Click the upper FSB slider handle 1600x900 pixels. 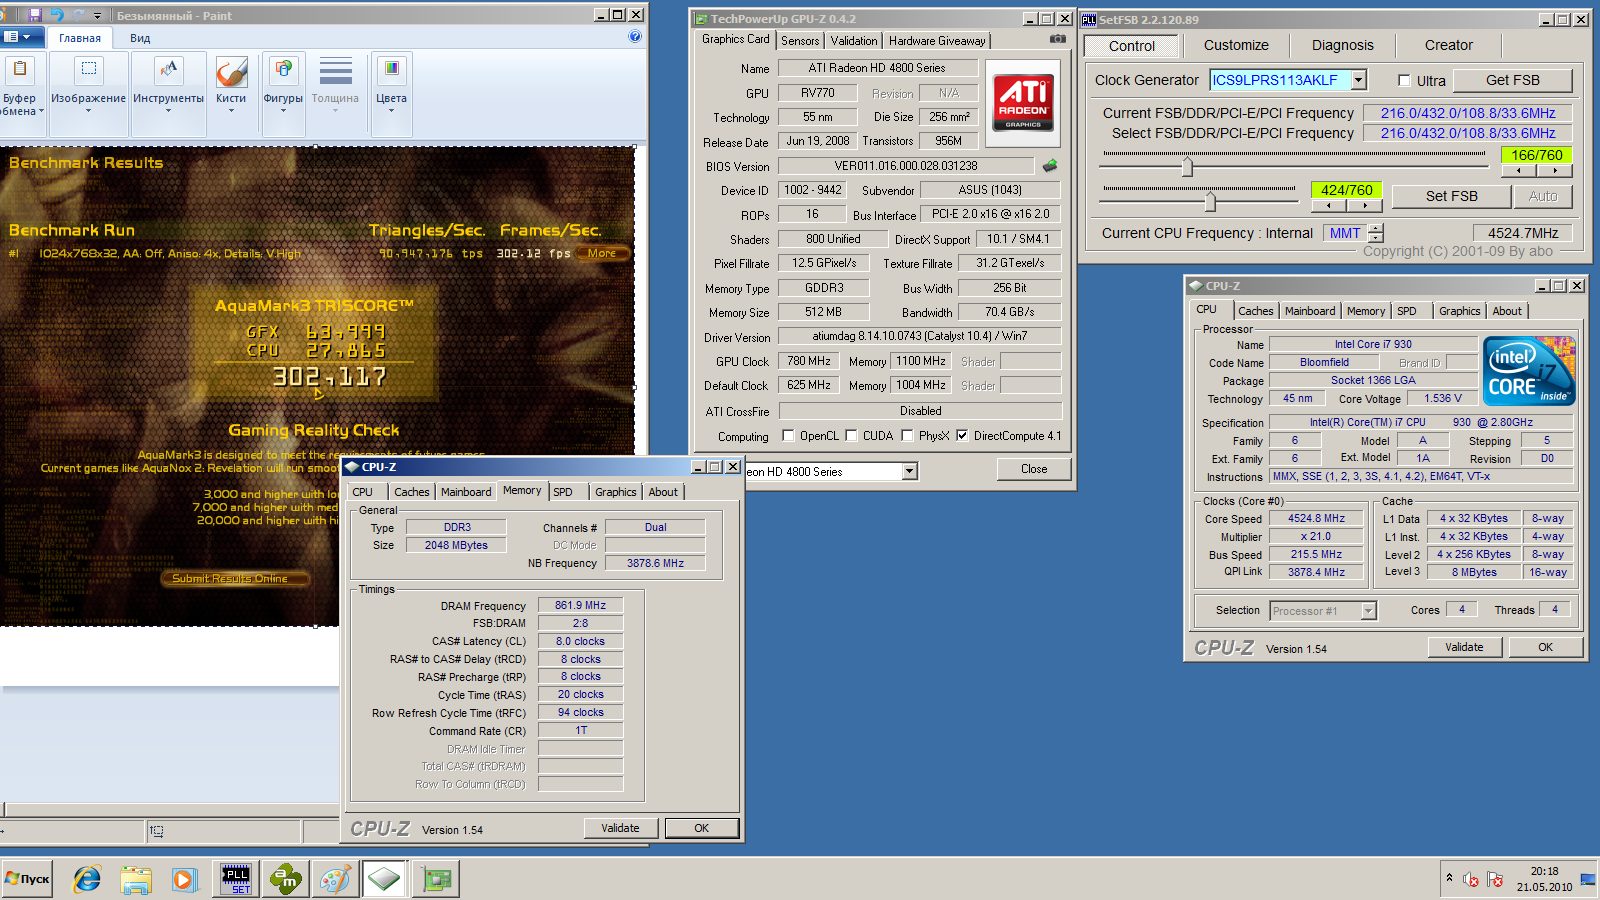1187,166
